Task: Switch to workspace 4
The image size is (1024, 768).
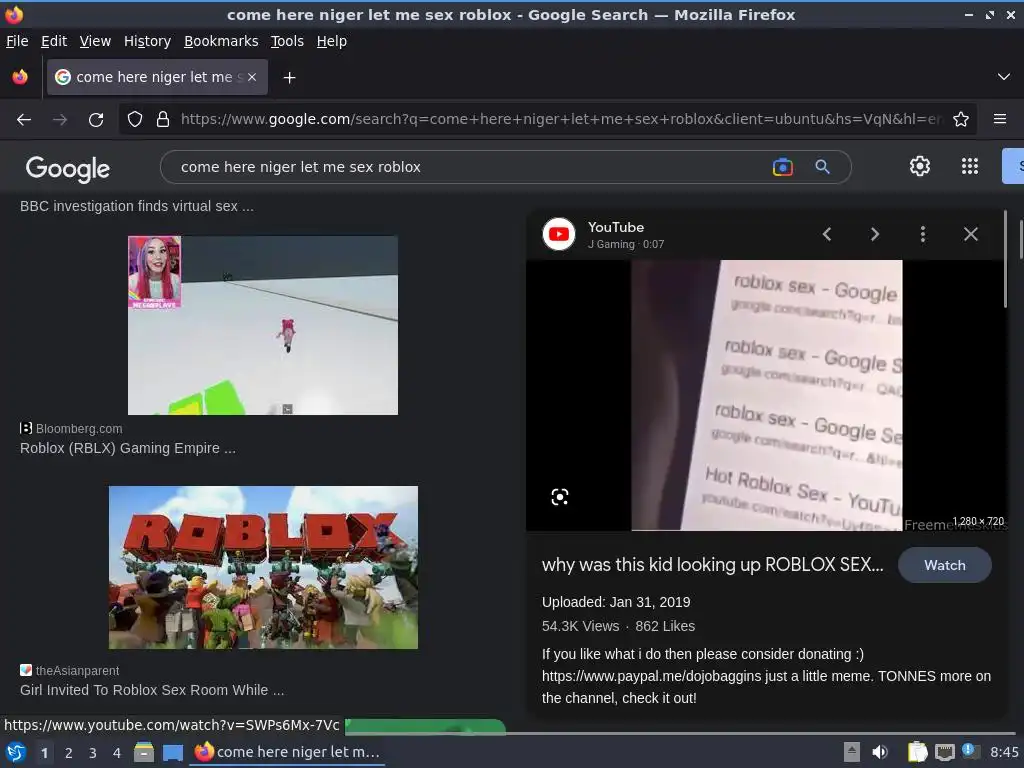Action: pos(116,753)
